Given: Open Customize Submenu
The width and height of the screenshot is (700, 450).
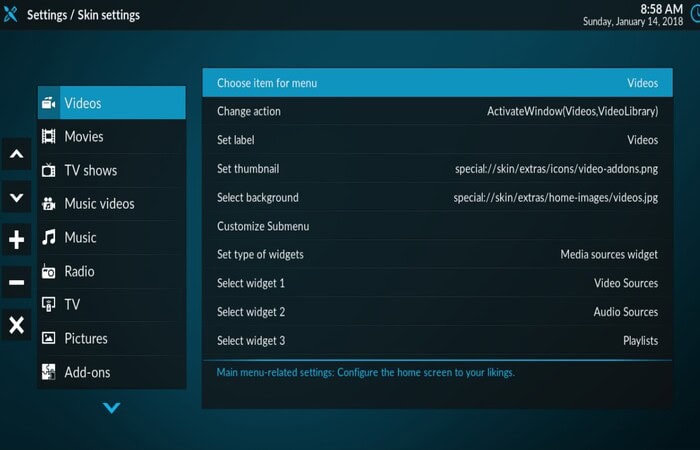Looking at the screenshot, I should coord(438,226).
